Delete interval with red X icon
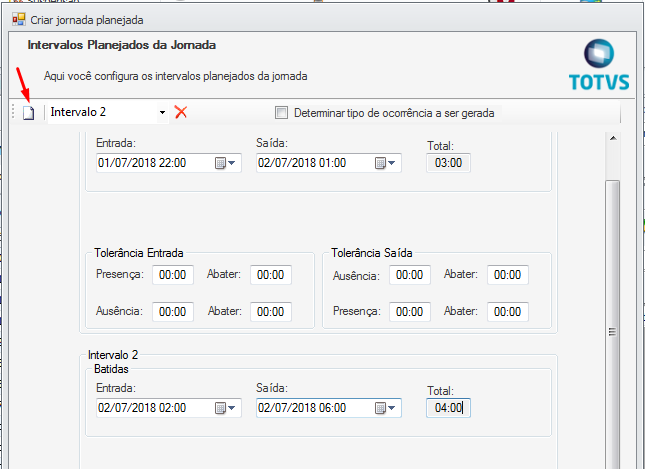645x469 pixels. click(181, 112)
